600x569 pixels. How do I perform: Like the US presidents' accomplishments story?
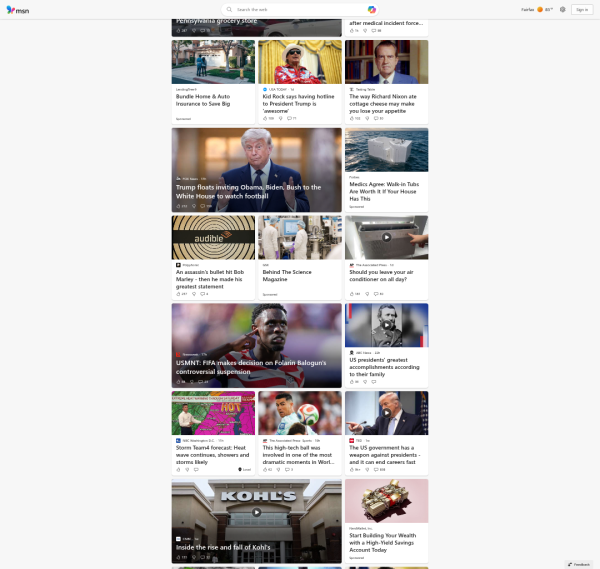tap(352, 382)
